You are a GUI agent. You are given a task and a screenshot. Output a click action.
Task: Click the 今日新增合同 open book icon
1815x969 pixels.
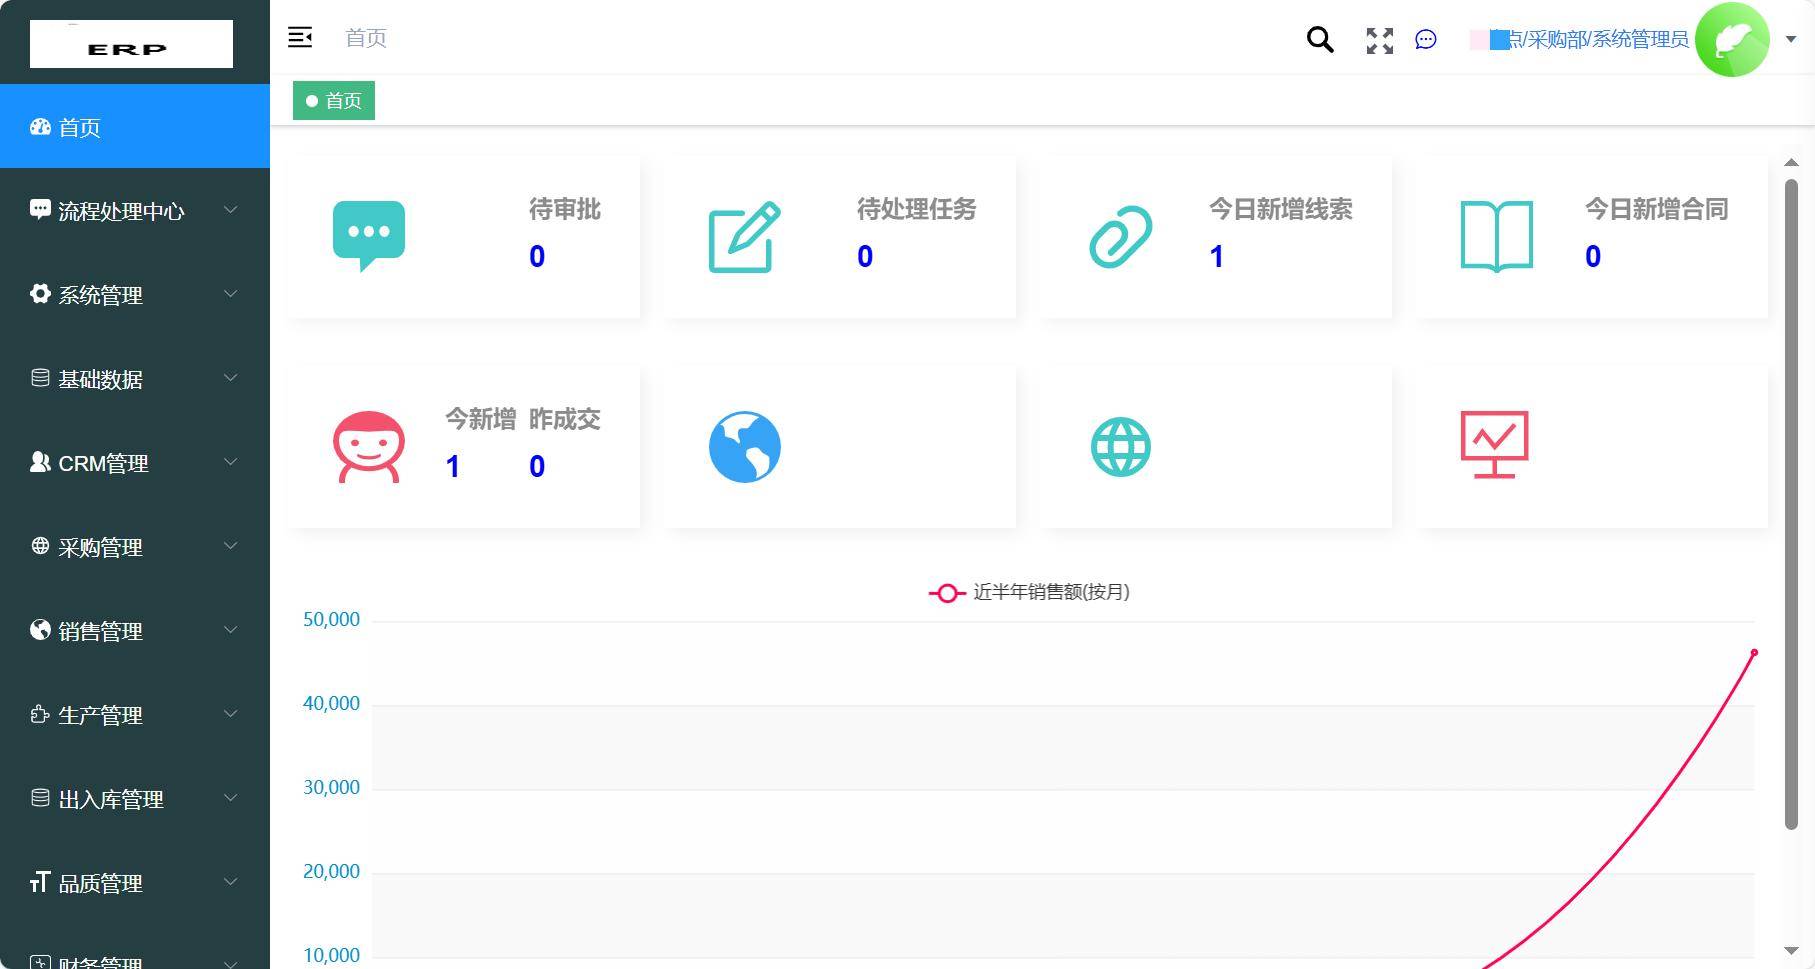click(x=1497, y=237)
